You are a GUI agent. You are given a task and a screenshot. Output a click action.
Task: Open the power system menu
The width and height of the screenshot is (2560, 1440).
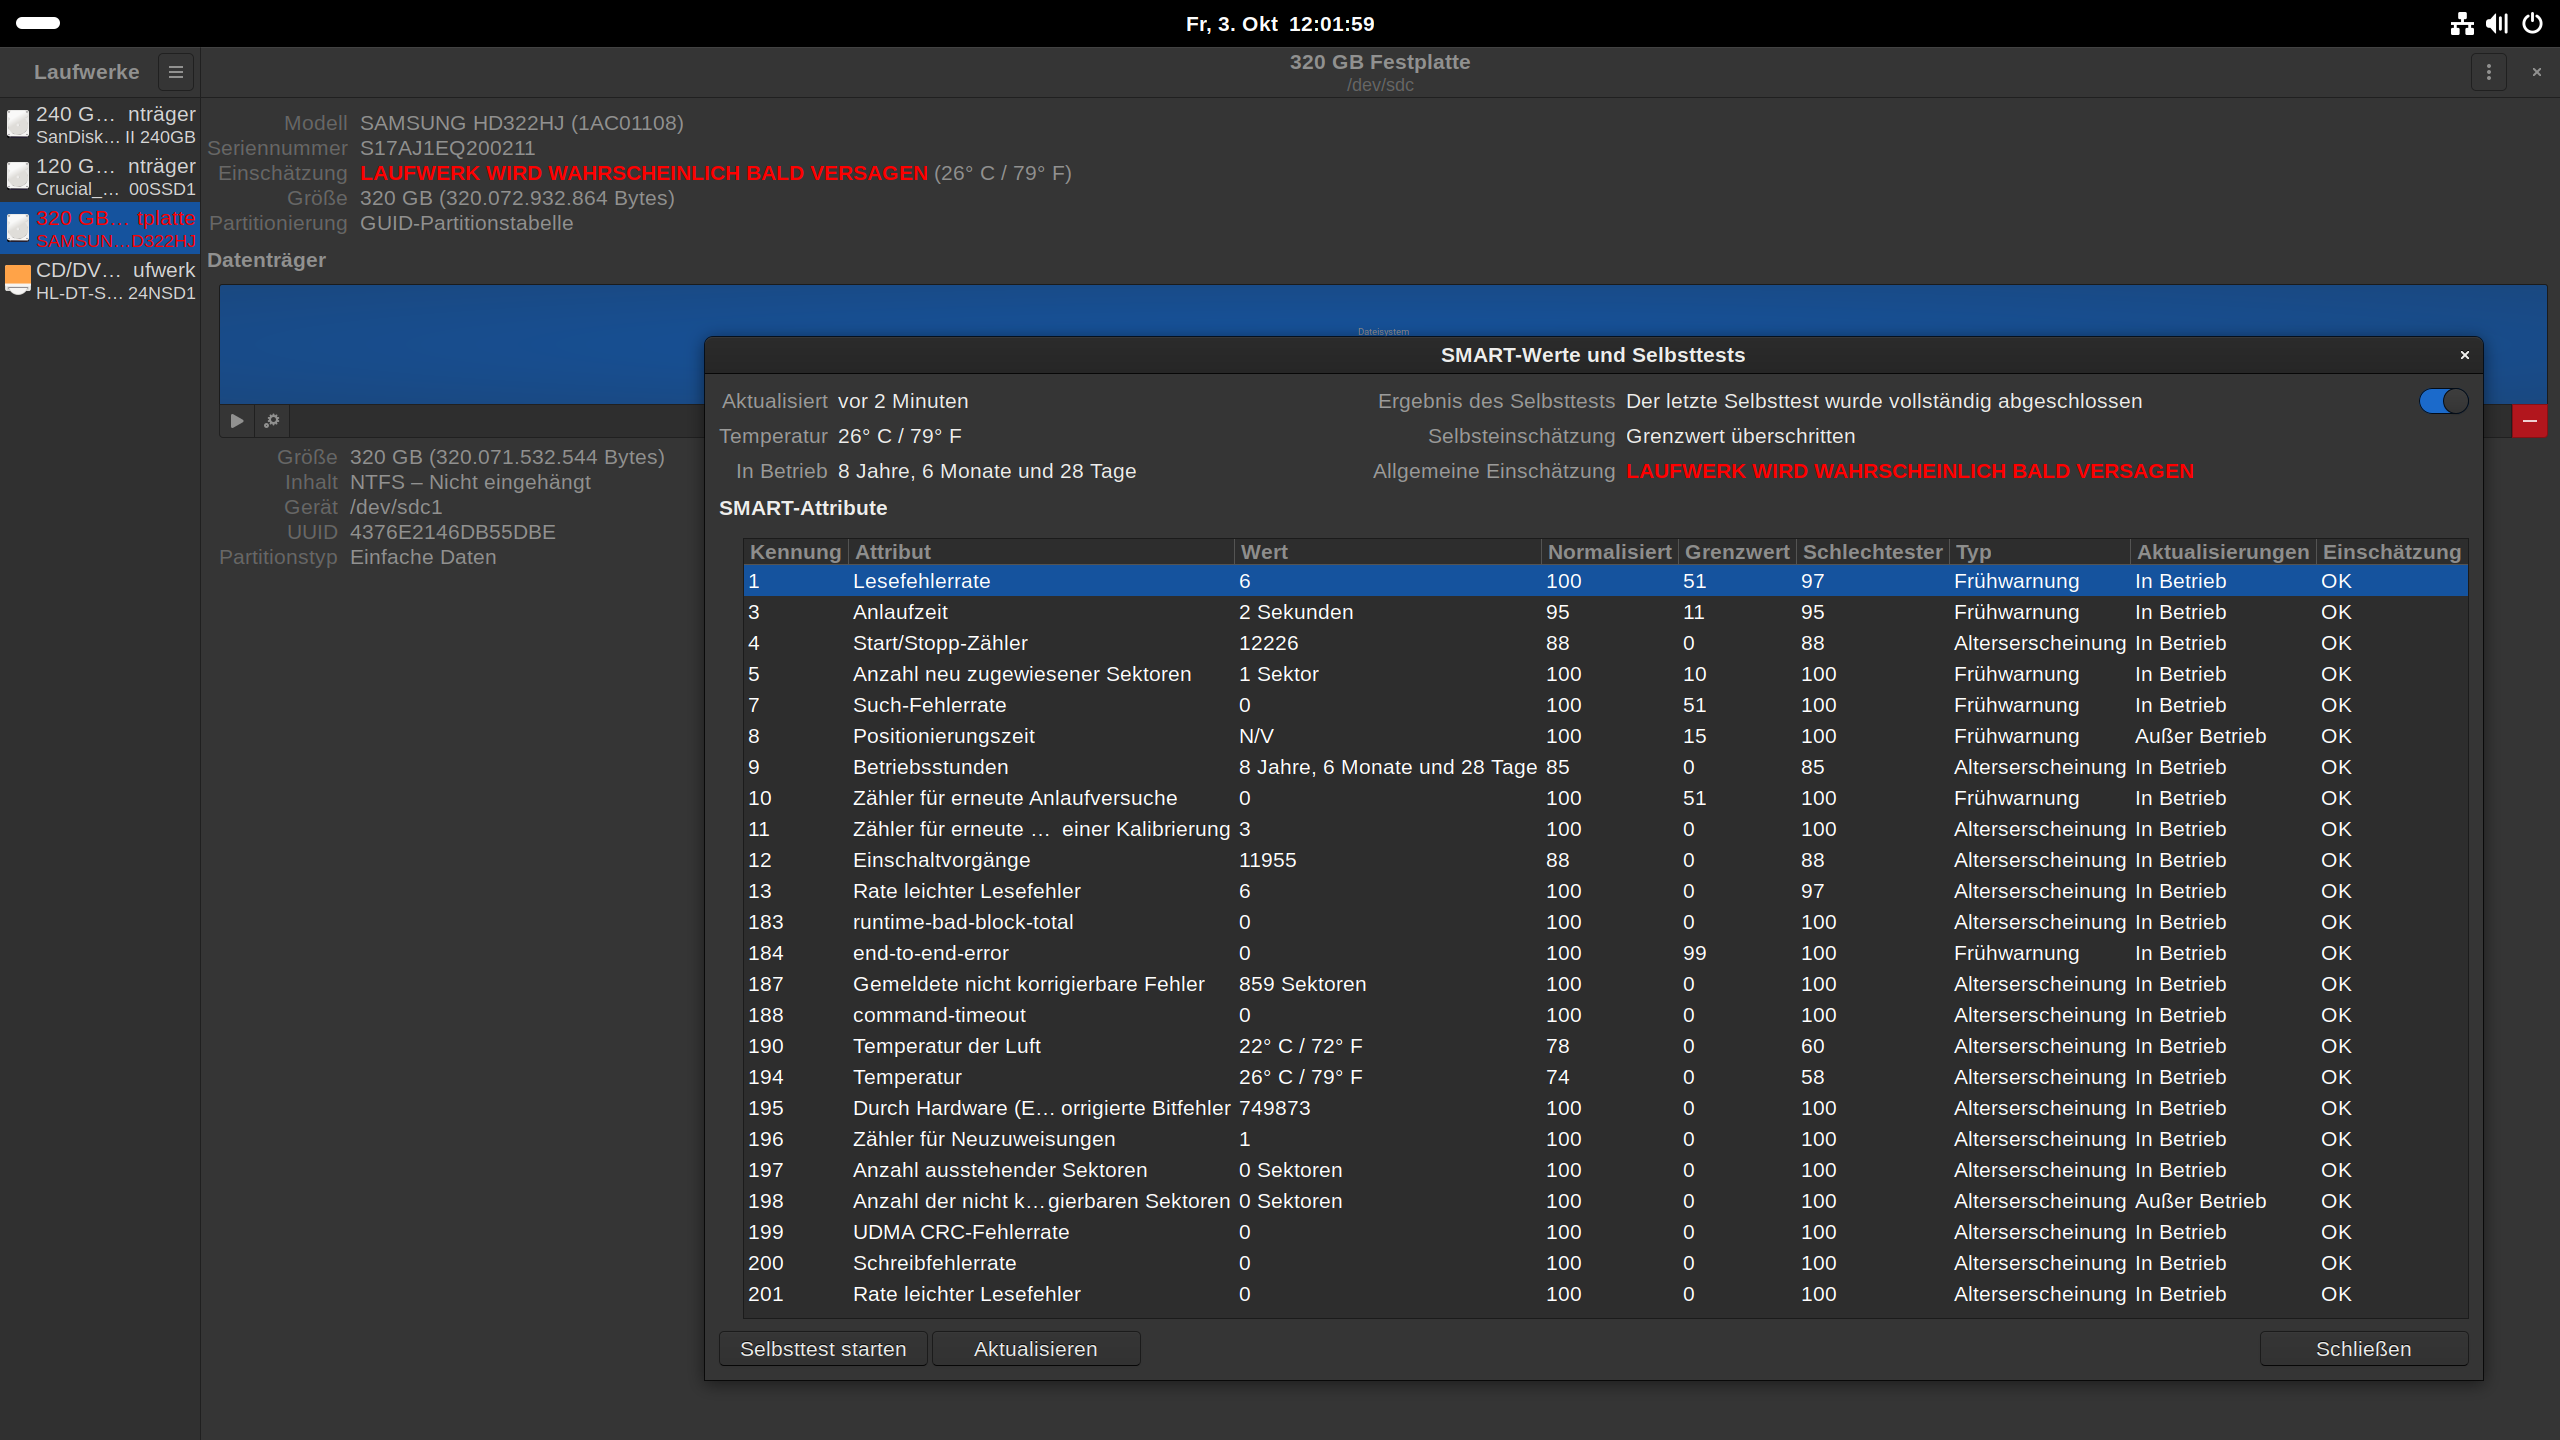2533,23
